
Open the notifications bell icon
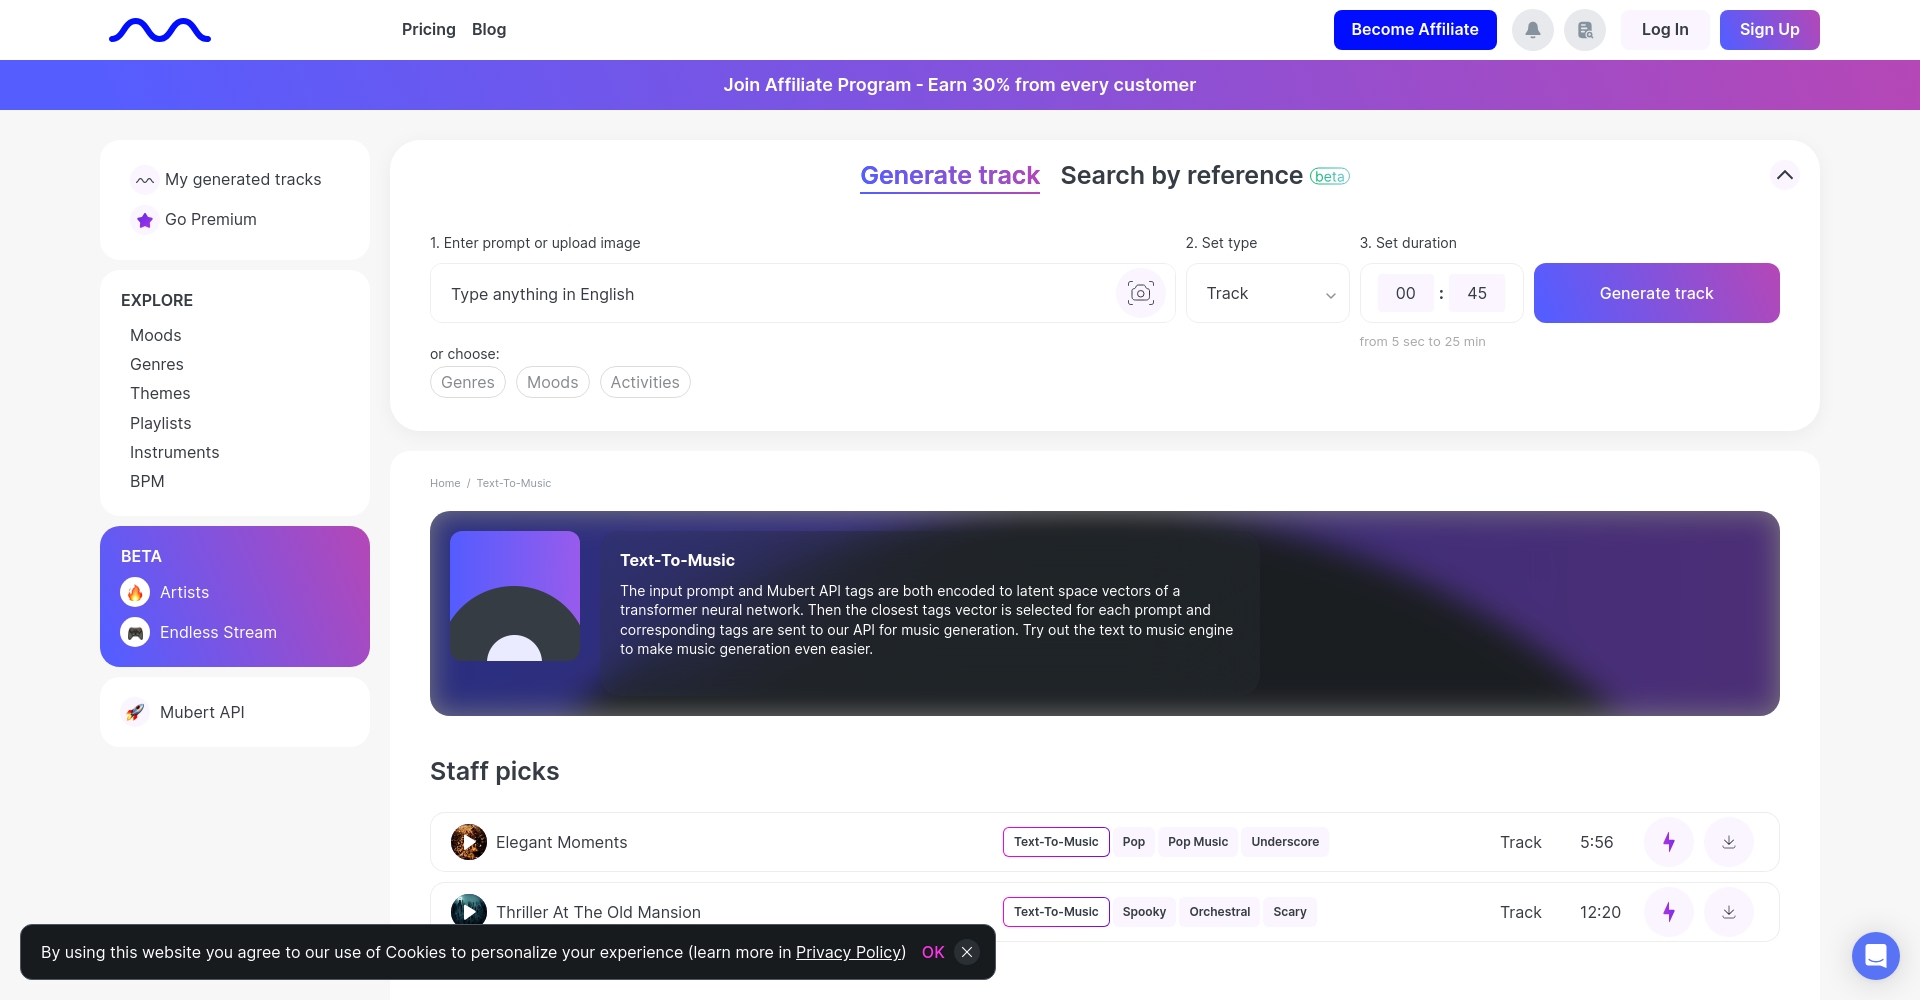point(1532,30)
